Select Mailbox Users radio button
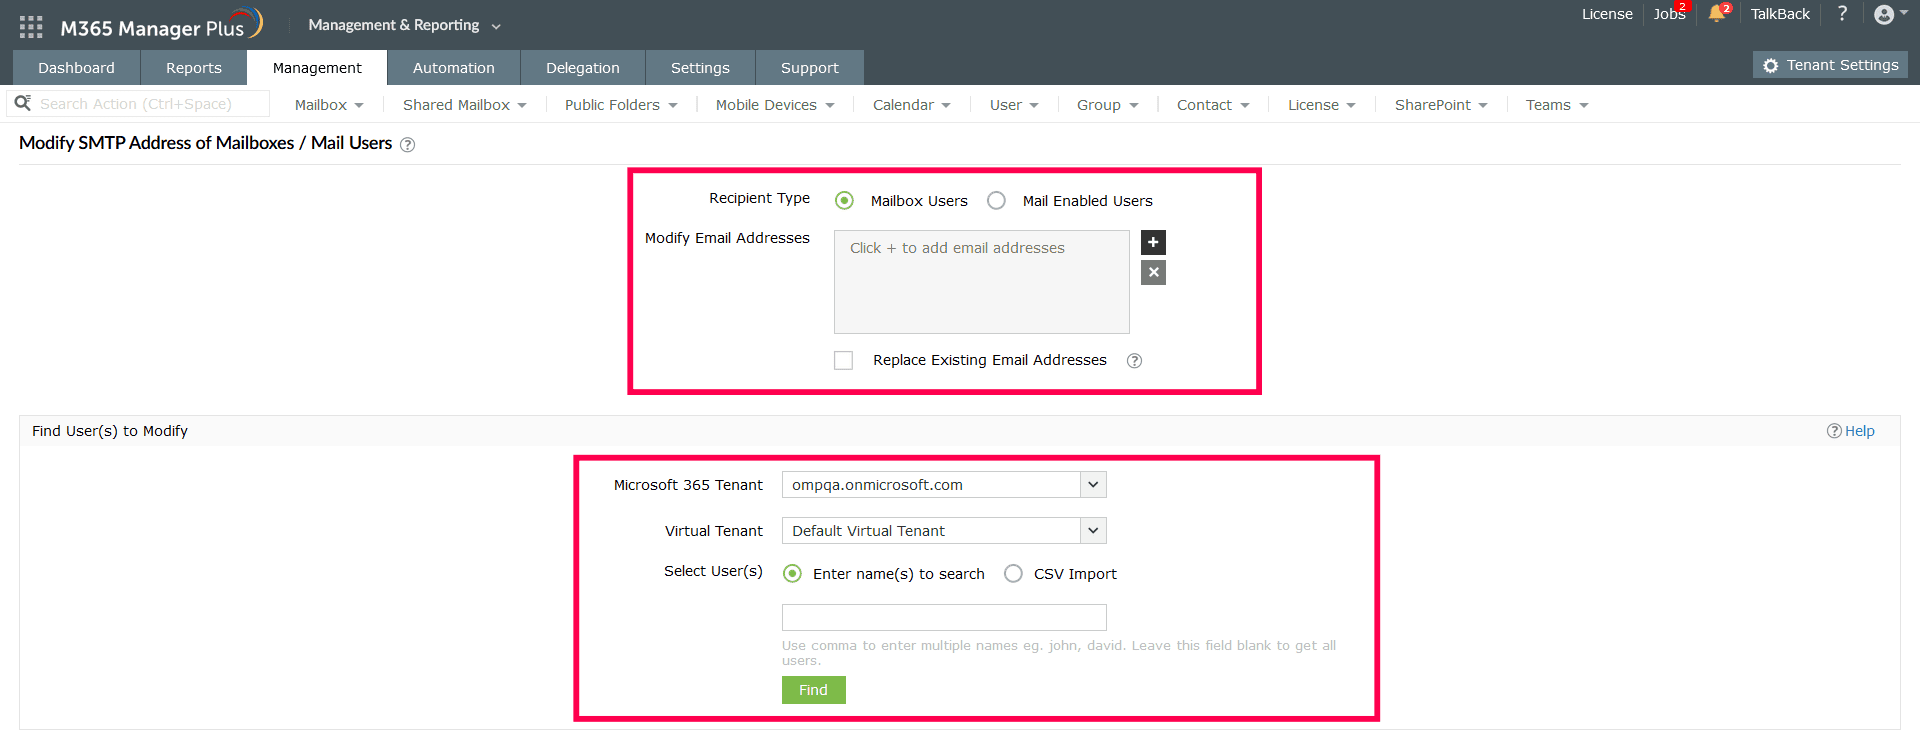The image size is (1920, 736). pos(844,201)
